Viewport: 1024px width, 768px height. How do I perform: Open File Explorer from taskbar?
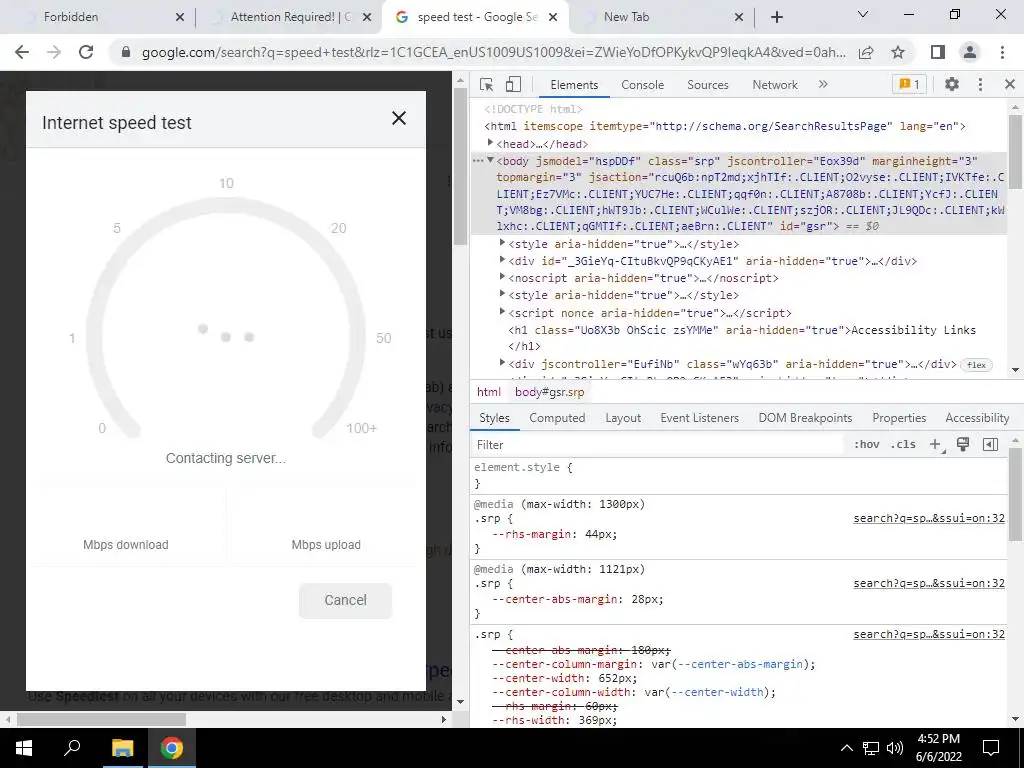[122, 748]
